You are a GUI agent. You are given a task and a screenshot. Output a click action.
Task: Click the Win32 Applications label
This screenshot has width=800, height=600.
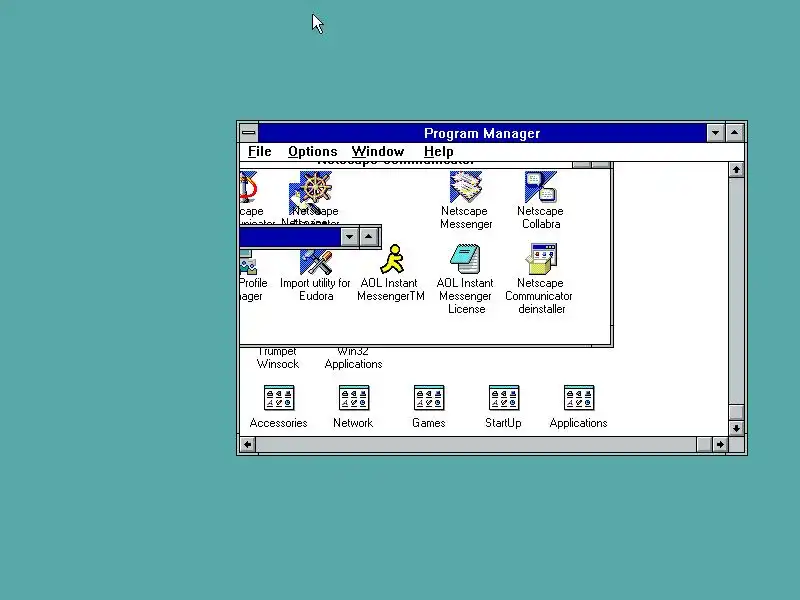[x=353, y=358]
